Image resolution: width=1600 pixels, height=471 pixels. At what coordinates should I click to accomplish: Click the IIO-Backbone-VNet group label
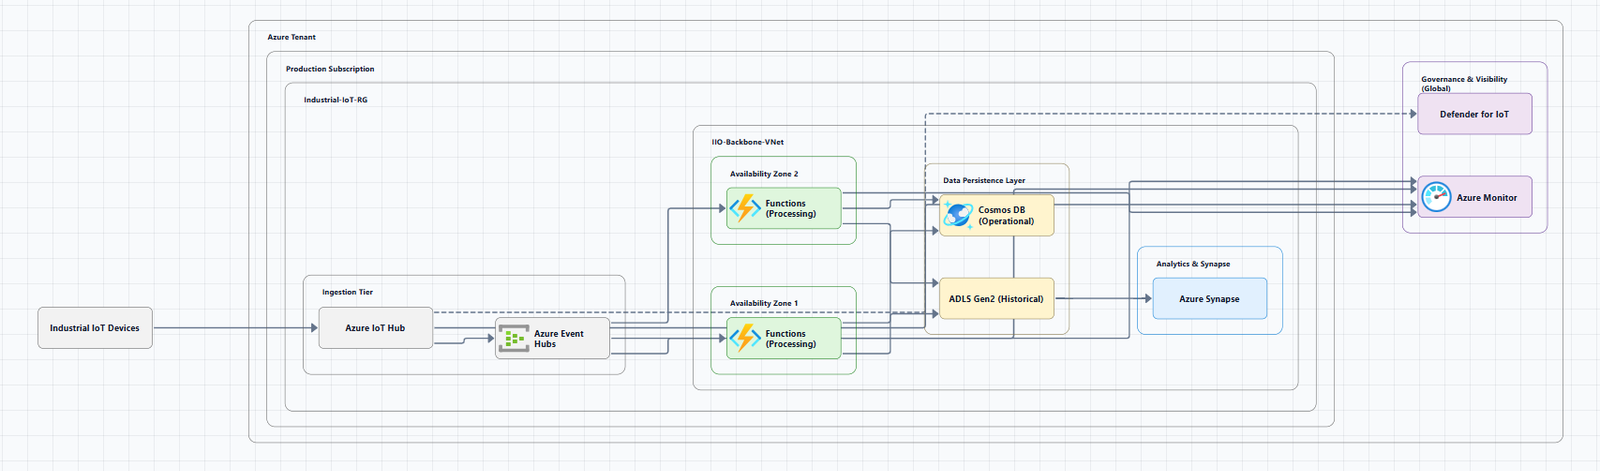(x=748, y=142)
